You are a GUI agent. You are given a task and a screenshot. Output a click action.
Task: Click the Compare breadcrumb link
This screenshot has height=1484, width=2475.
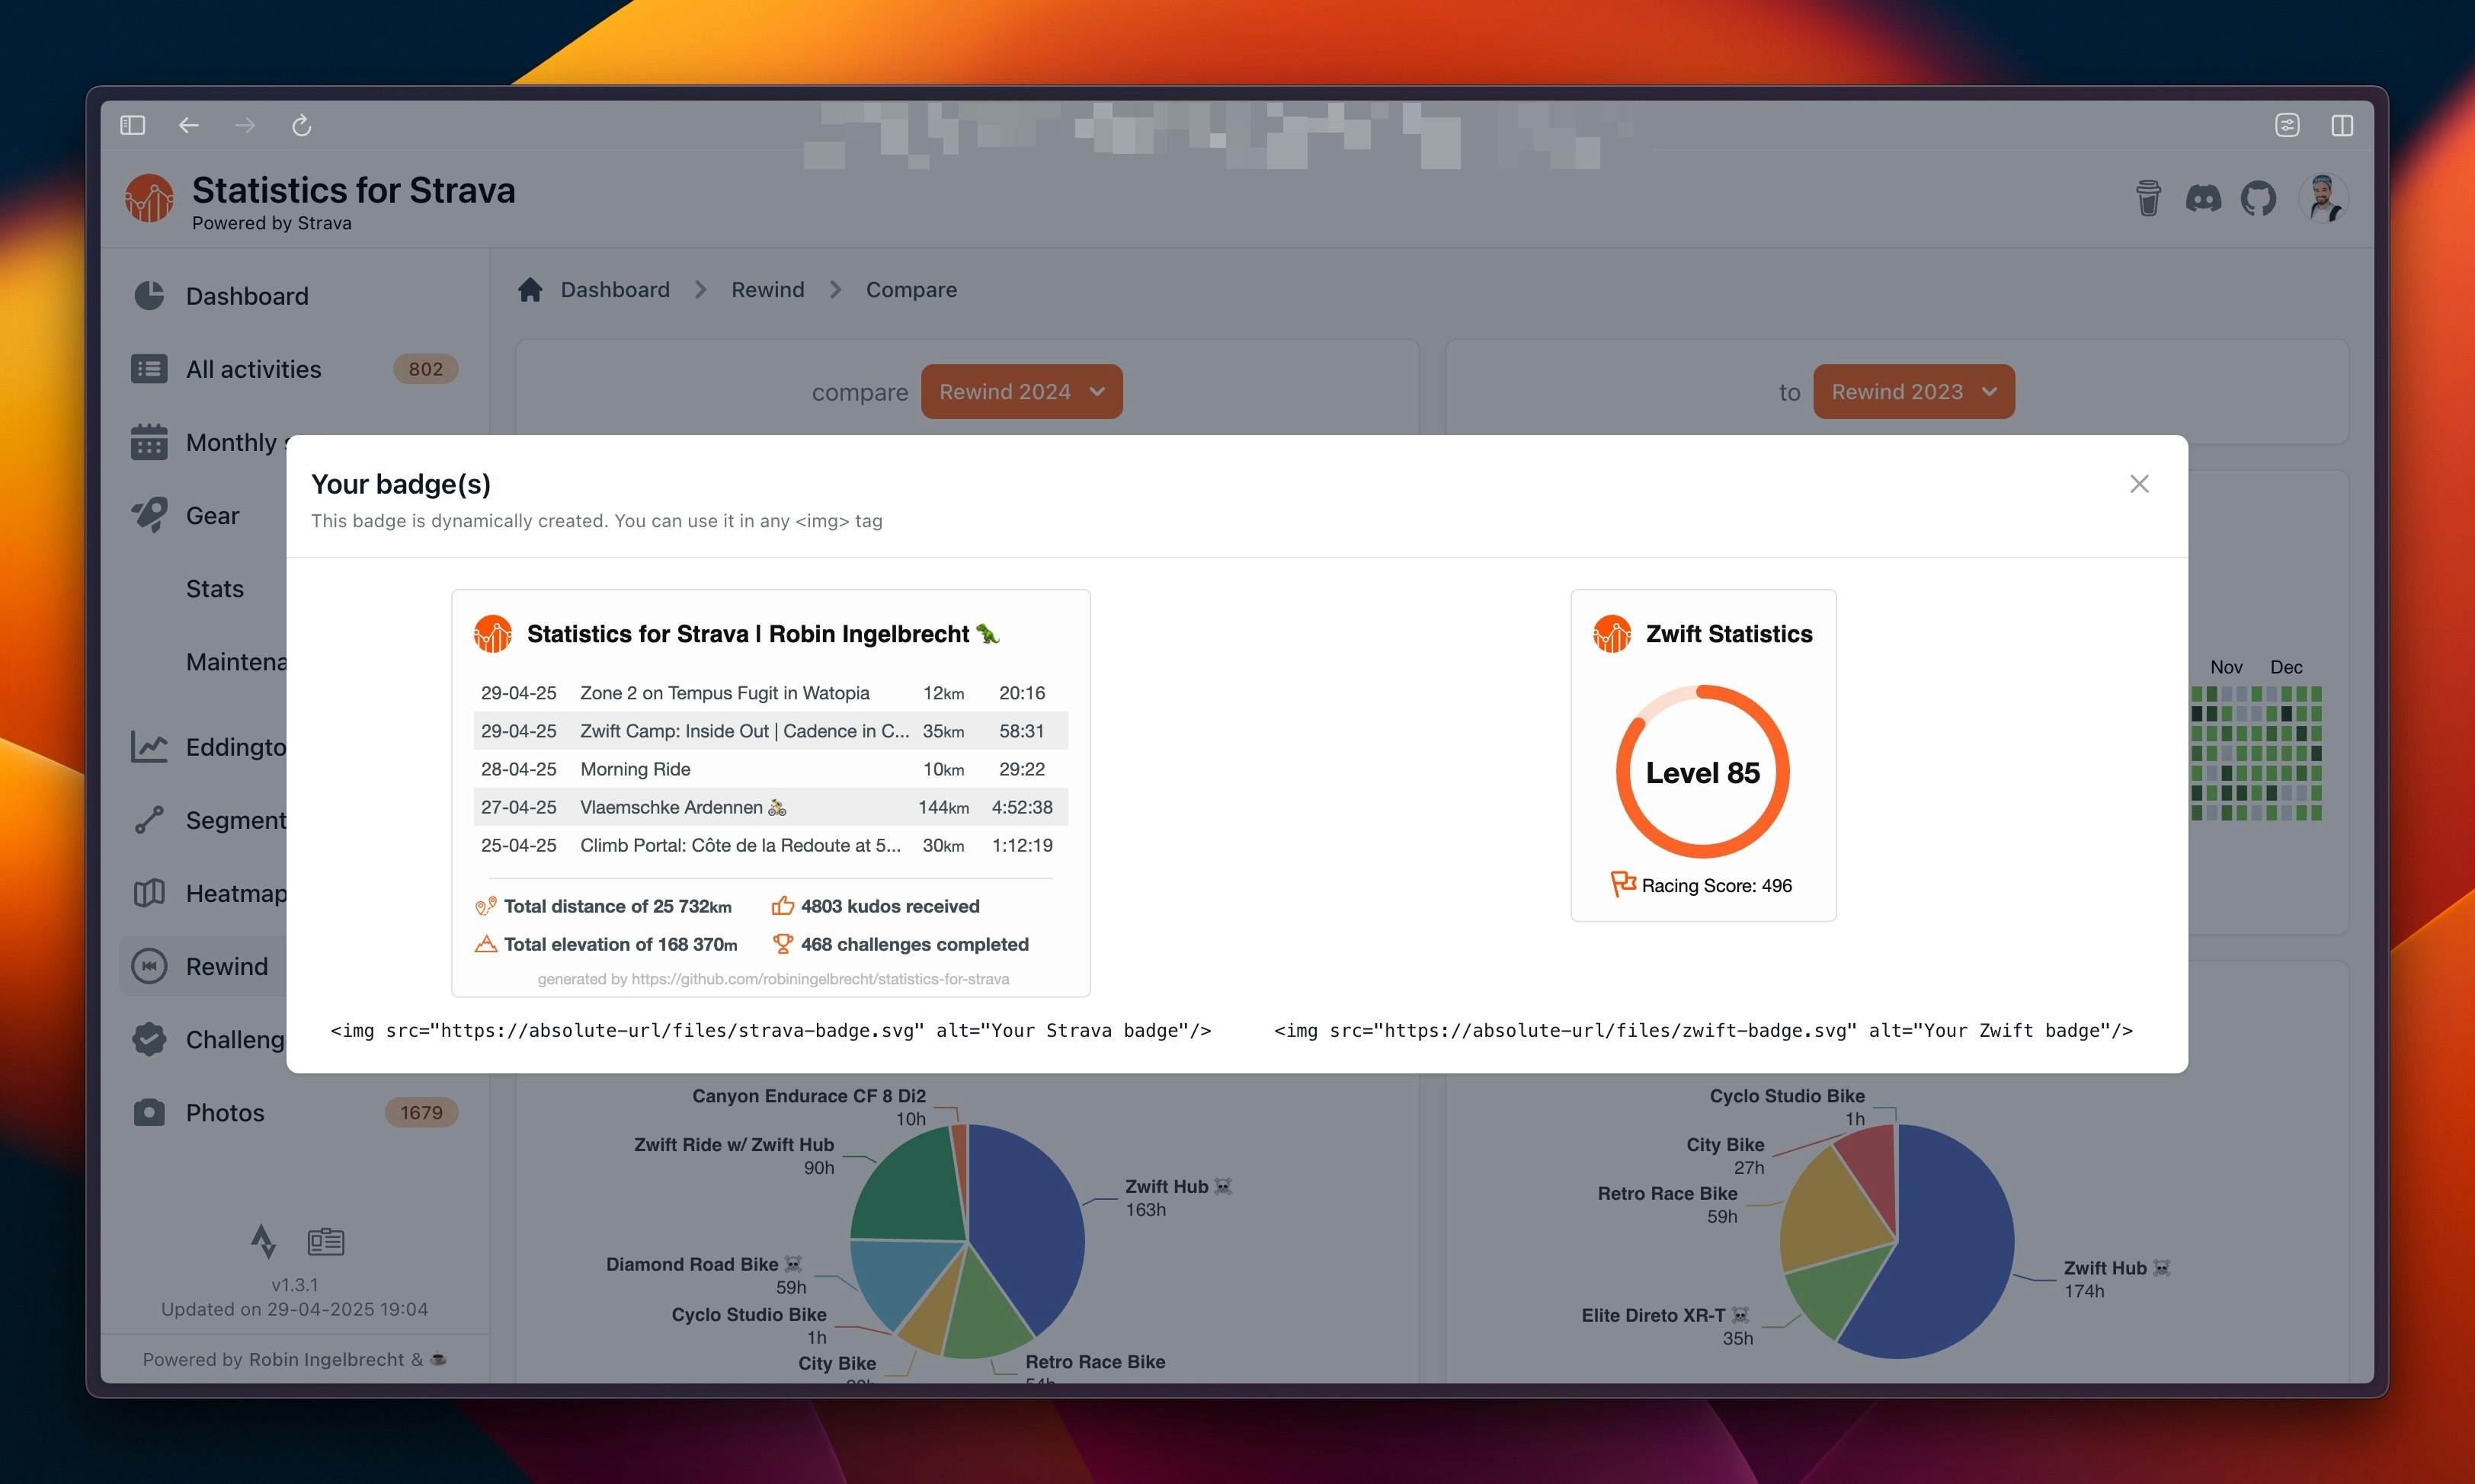coord(911,289)
